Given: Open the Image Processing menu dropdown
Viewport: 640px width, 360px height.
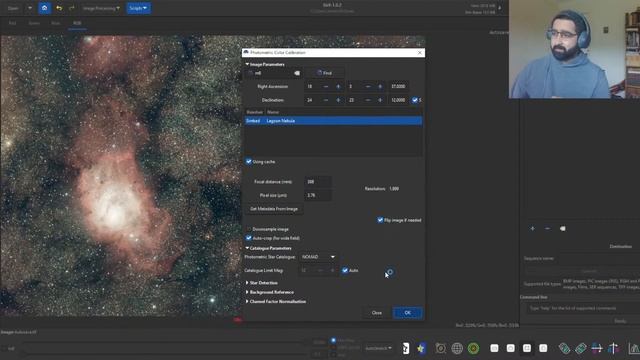Looking at the screenshot, I should click(101, 8).
